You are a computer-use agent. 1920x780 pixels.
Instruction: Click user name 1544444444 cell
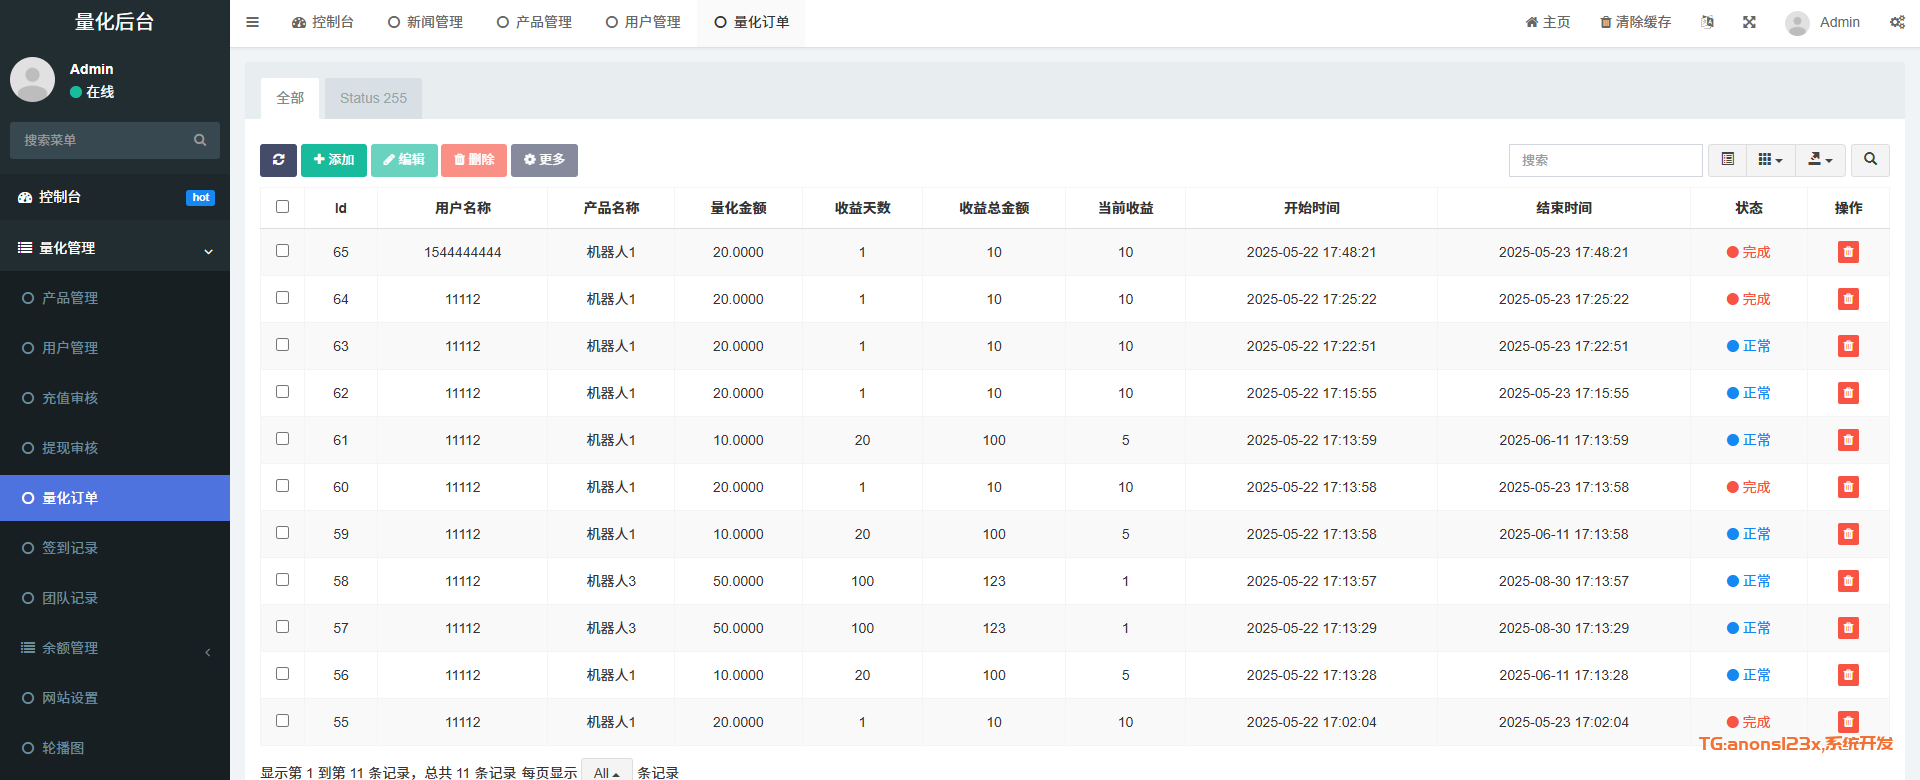(x=463, y=252)
